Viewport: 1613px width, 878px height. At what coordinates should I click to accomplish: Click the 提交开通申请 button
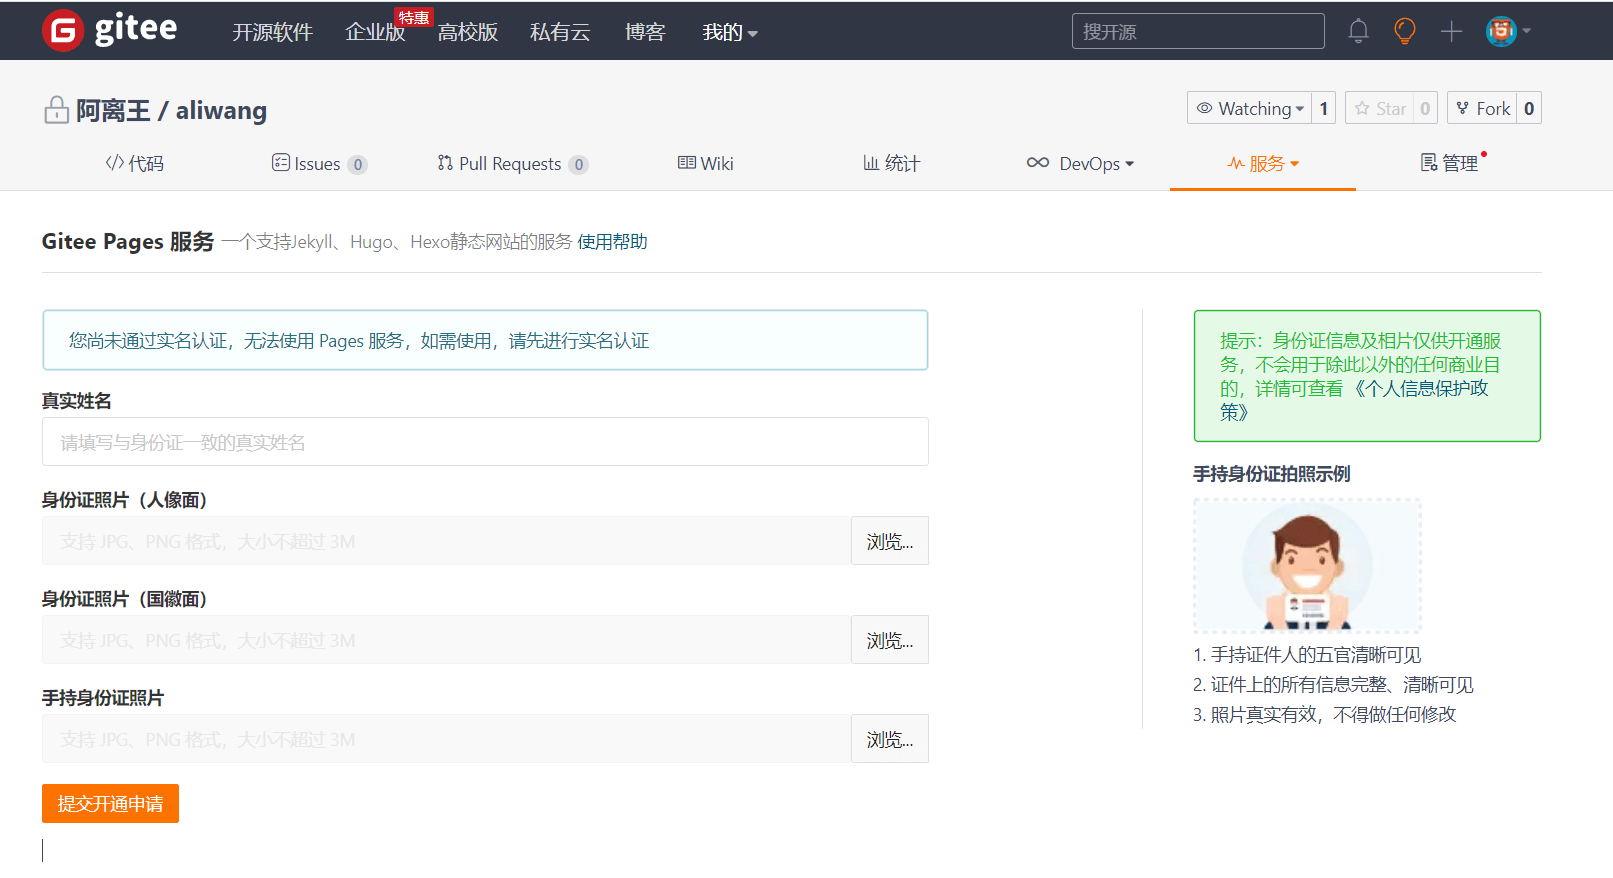click(x=110, y=804)
